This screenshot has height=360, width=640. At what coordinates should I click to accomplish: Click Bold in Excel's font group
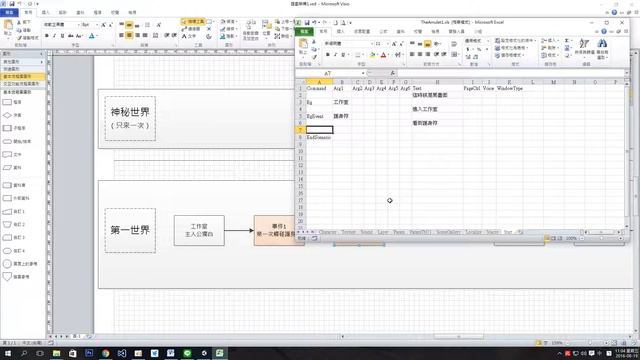click(327, 55)
